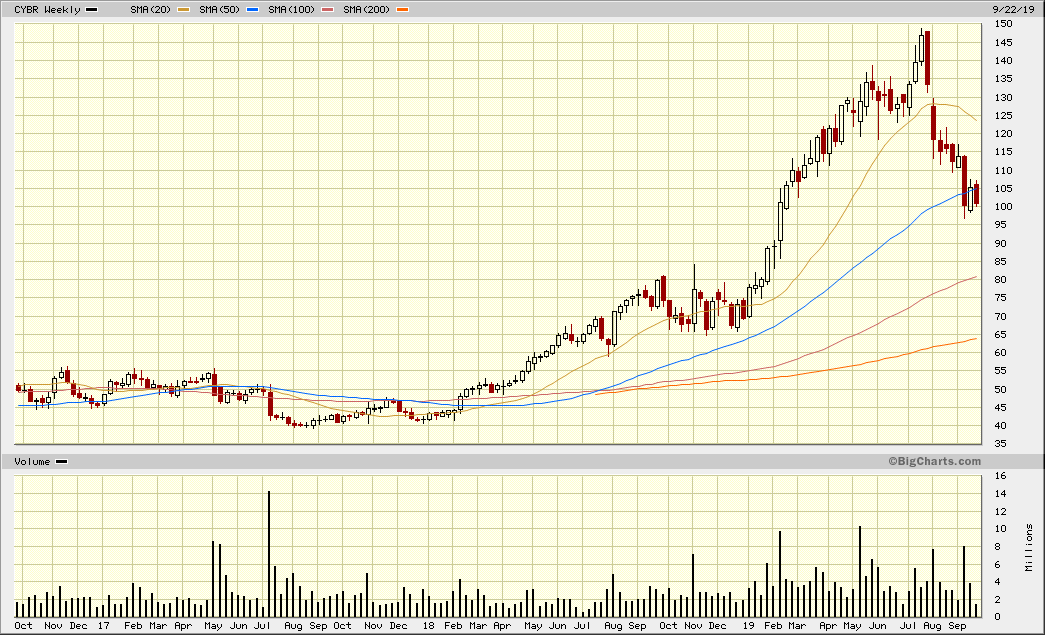The height and width of the screenshot is (635, 1045).
Task: Click the 14 volume axis label
Action: click(x=1000, y=494)
